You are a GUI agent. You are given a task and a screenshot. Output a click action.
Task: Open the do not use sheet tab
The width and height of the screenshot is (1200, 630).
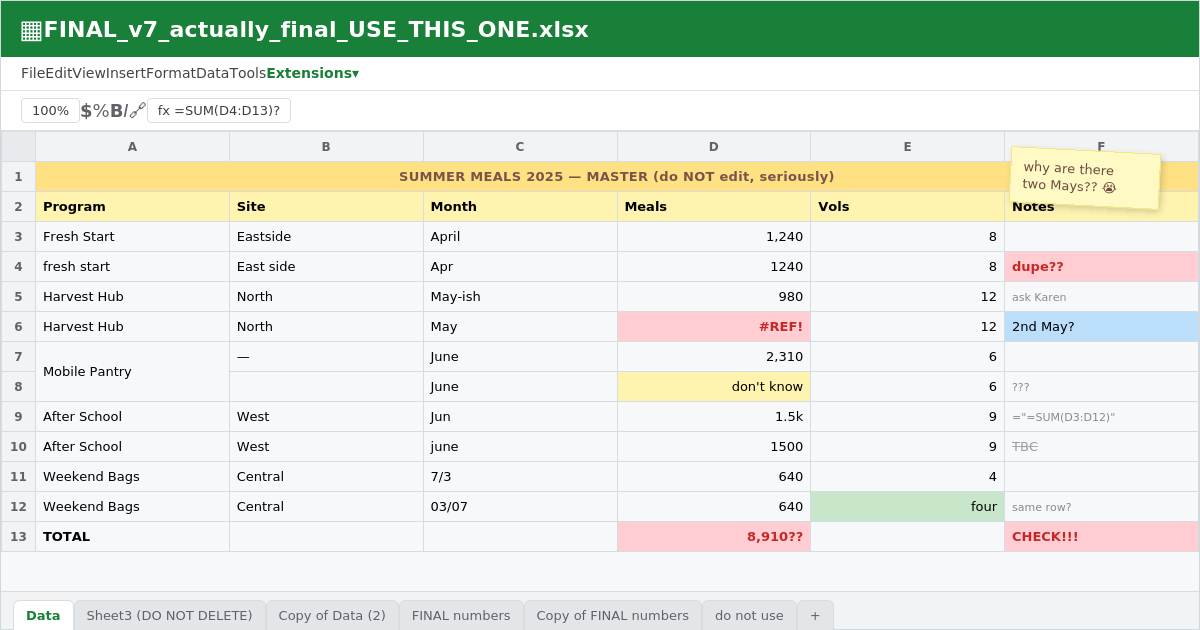pos(749,616)
